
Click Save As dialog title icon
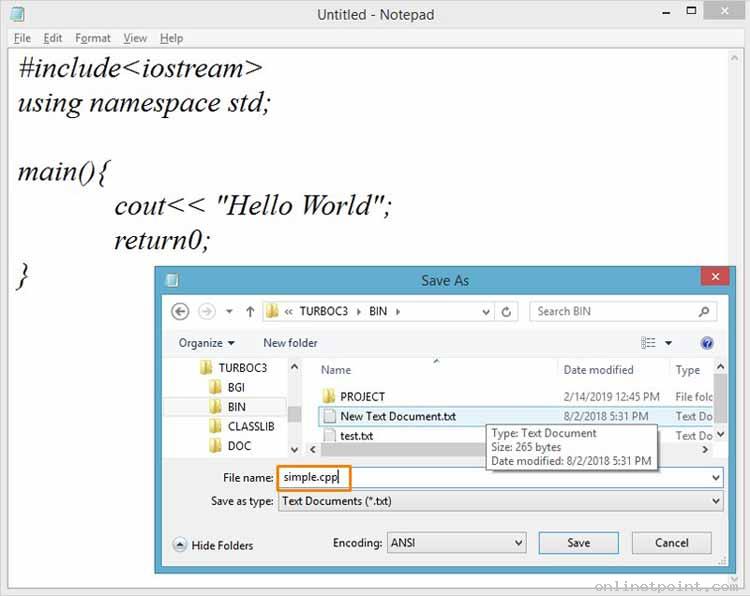pos(172,280)
